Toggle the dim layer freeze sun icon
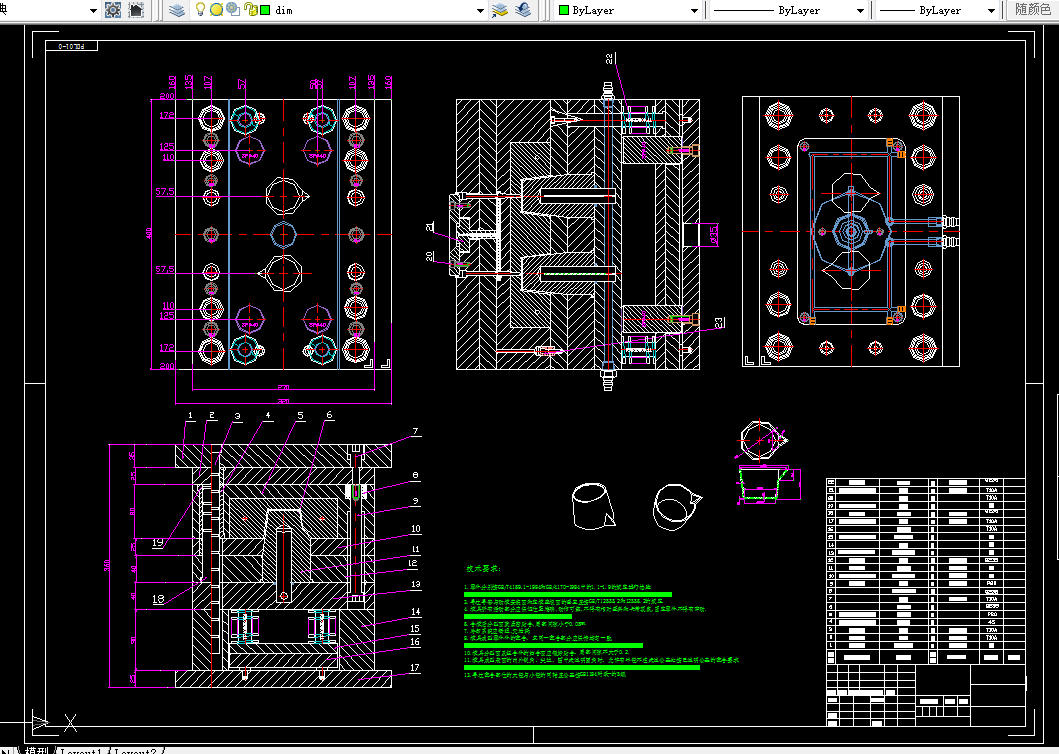Viewport: 1059px width, 754px height. point(216,10)
